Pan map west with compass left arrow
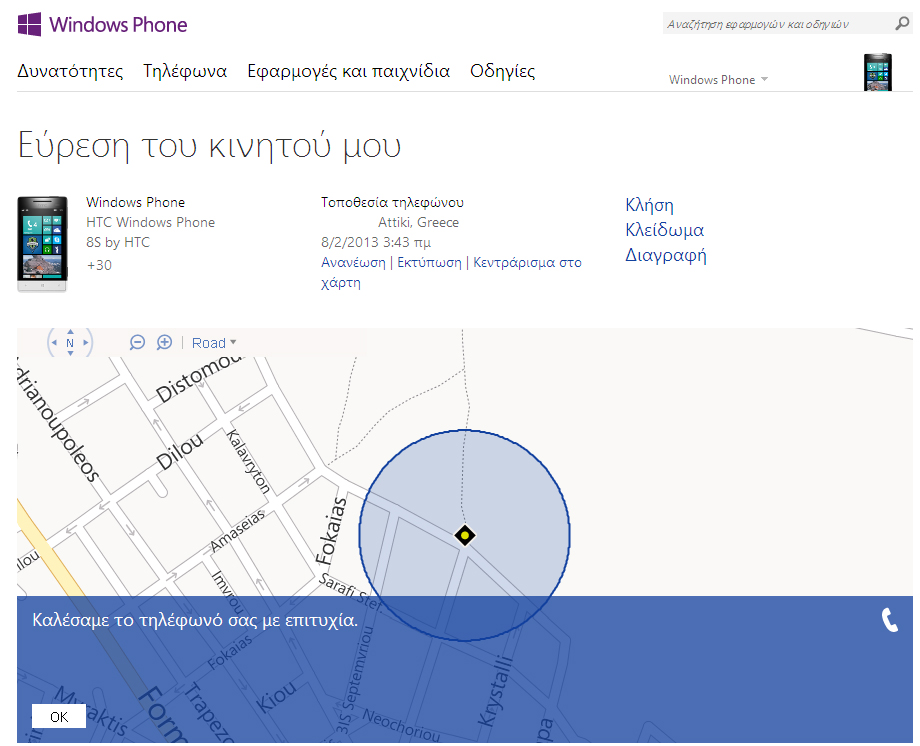This screenshot has height=746, width=920. coord(53,343)
